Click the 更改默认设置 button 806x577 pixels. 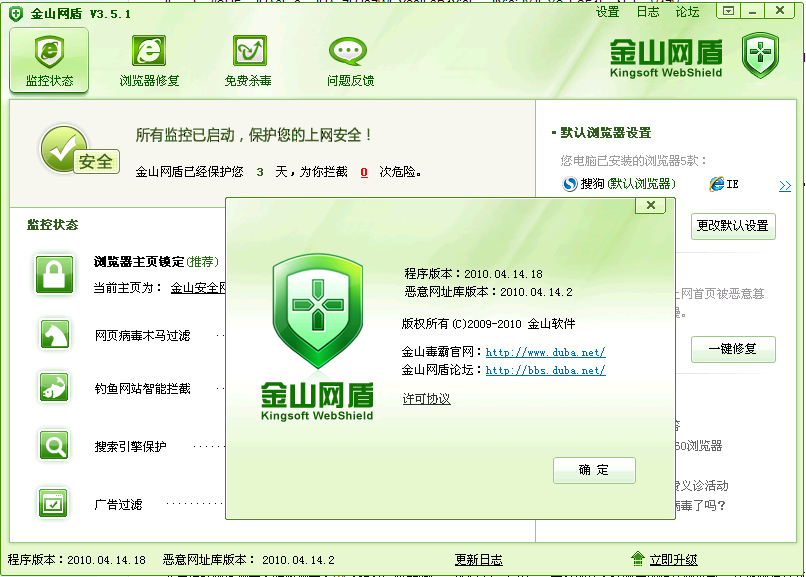(733, 226)
